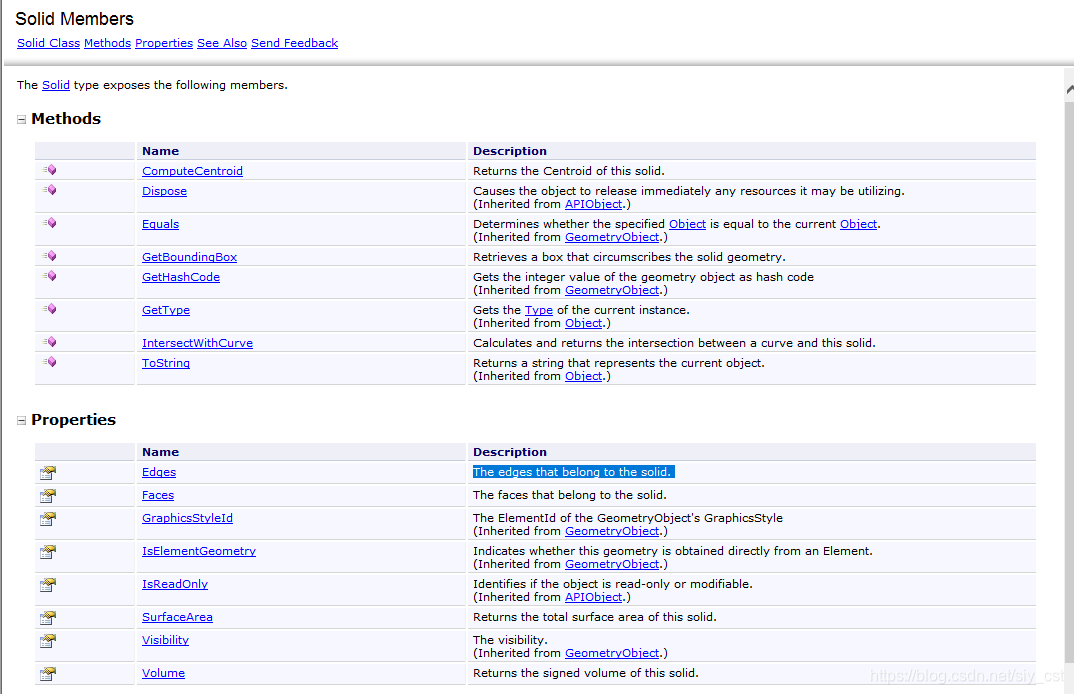The image size is (1074, 694).
Task: Open the GetBoundingBox method page
Action: (x=190, y=257)
